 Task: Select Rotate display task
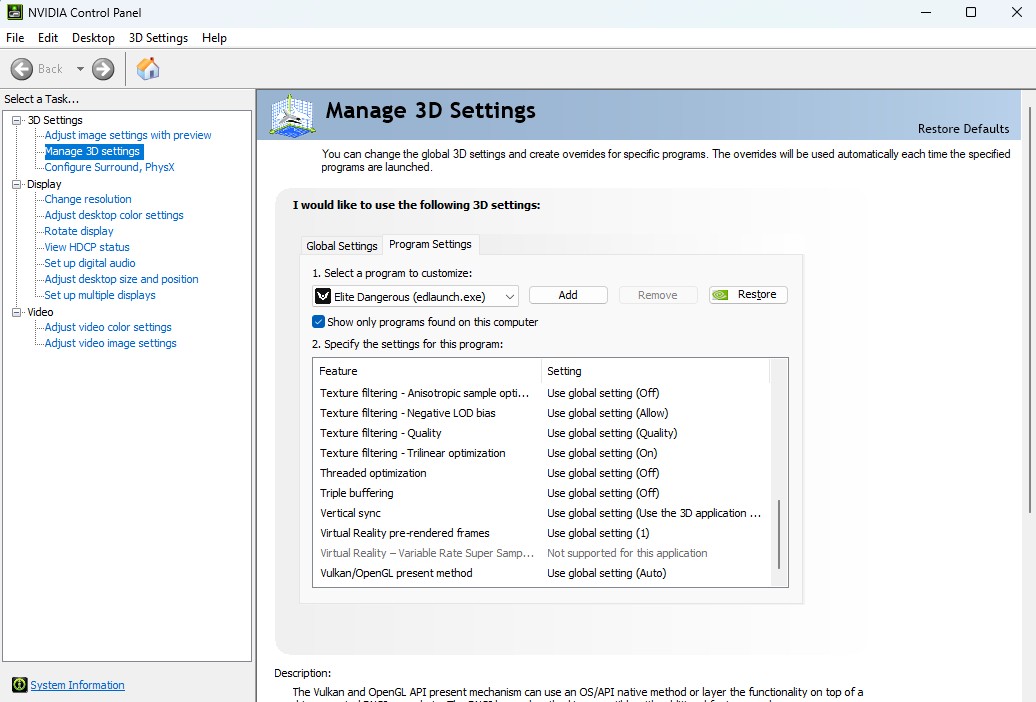pos(79,231)
